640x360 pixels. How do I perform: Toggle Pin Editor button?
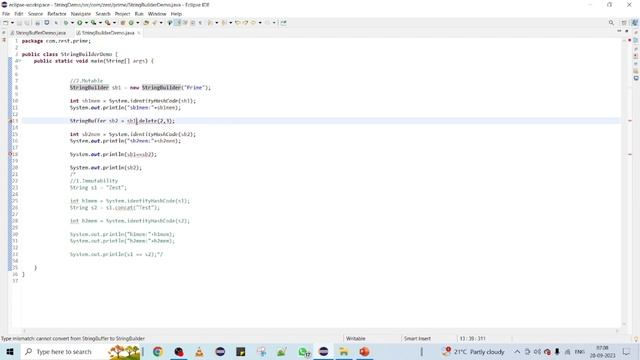pos(283,23)
